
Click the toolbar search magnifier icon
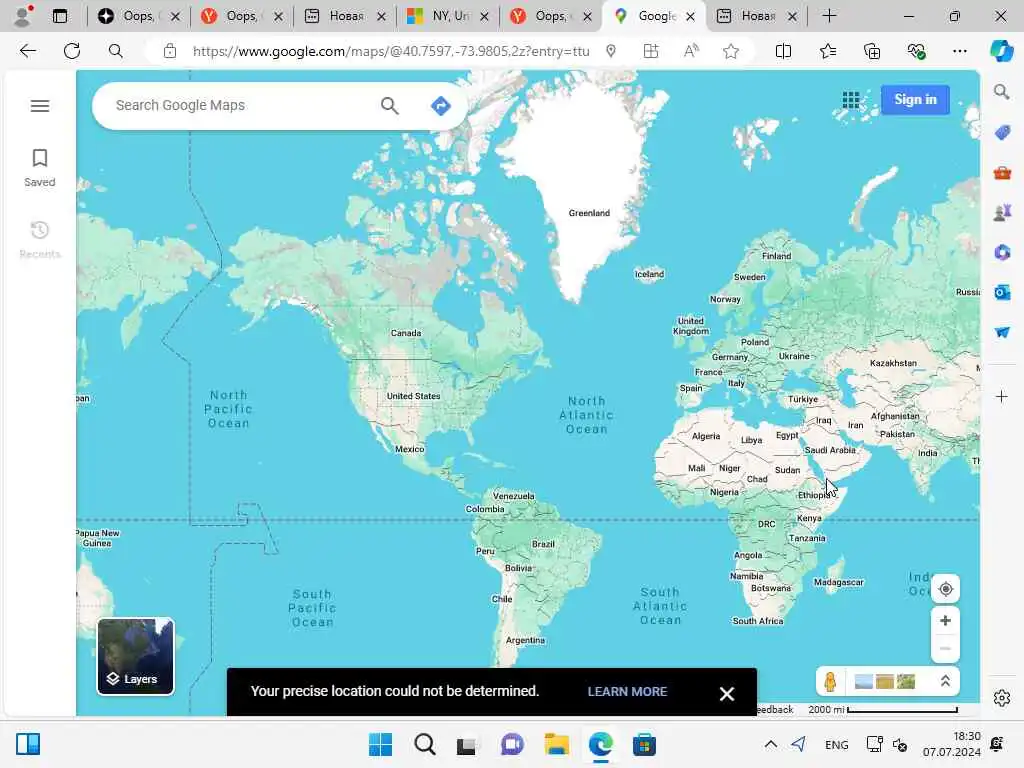point(116,51)
